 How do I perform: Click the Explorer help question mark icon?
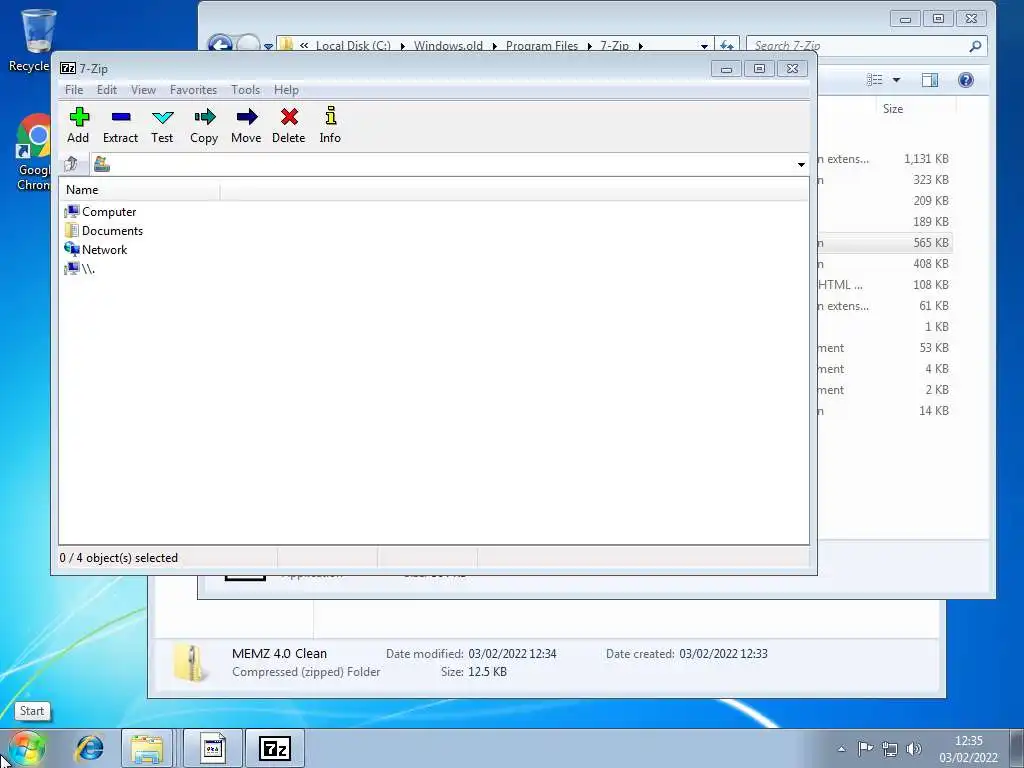click(966, 80)
